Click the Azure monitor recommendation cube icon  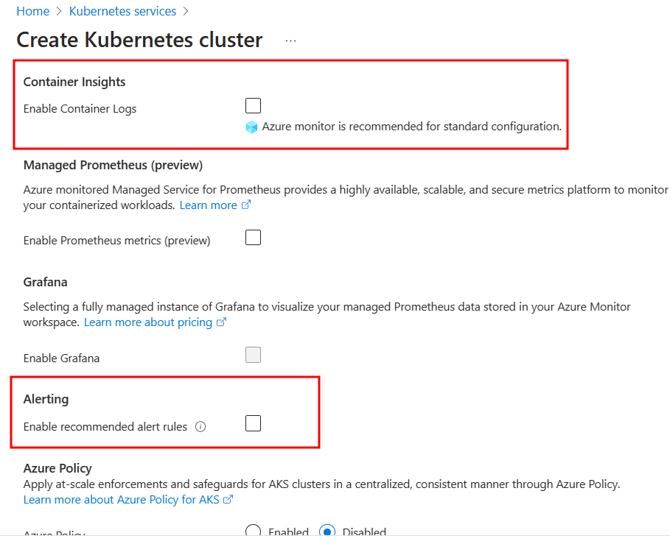(x=252, y=127)
